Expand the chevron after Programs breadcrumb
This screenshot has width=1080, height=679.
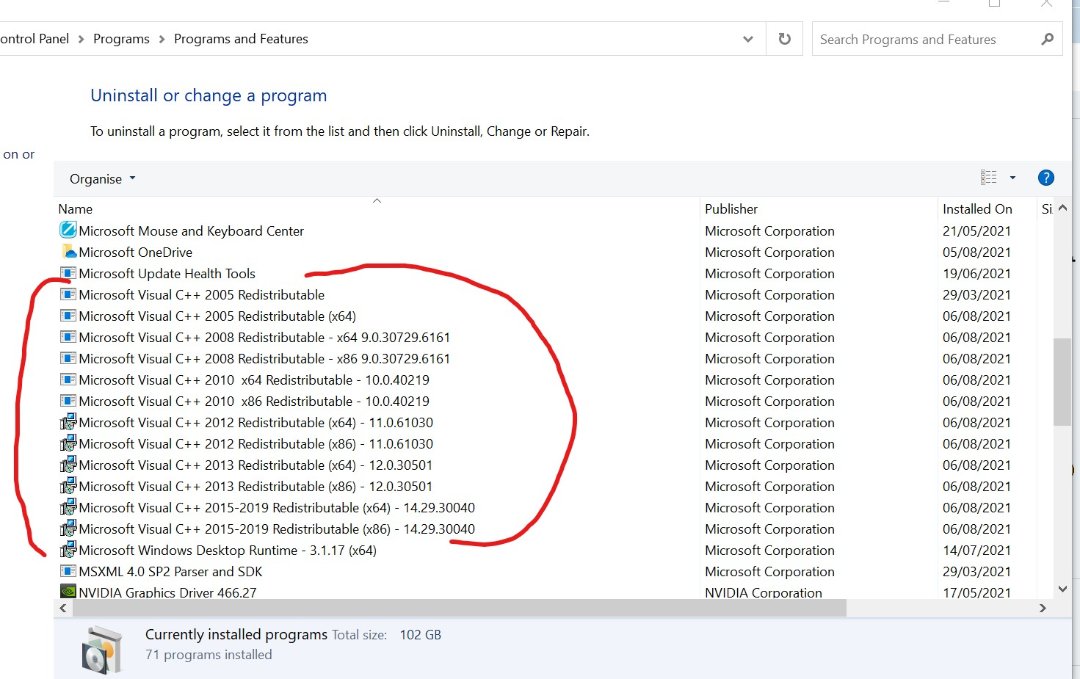162,39
